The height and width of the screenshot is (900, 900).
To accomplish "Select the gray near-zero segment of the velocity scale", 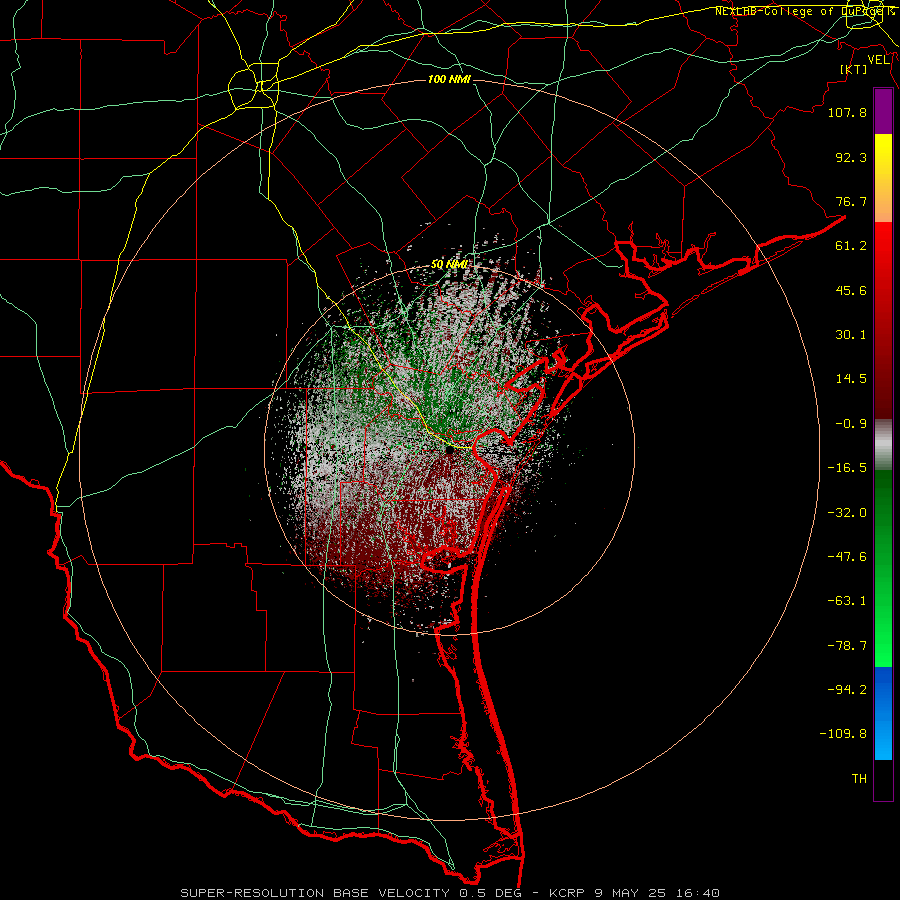I will (883, 444).
